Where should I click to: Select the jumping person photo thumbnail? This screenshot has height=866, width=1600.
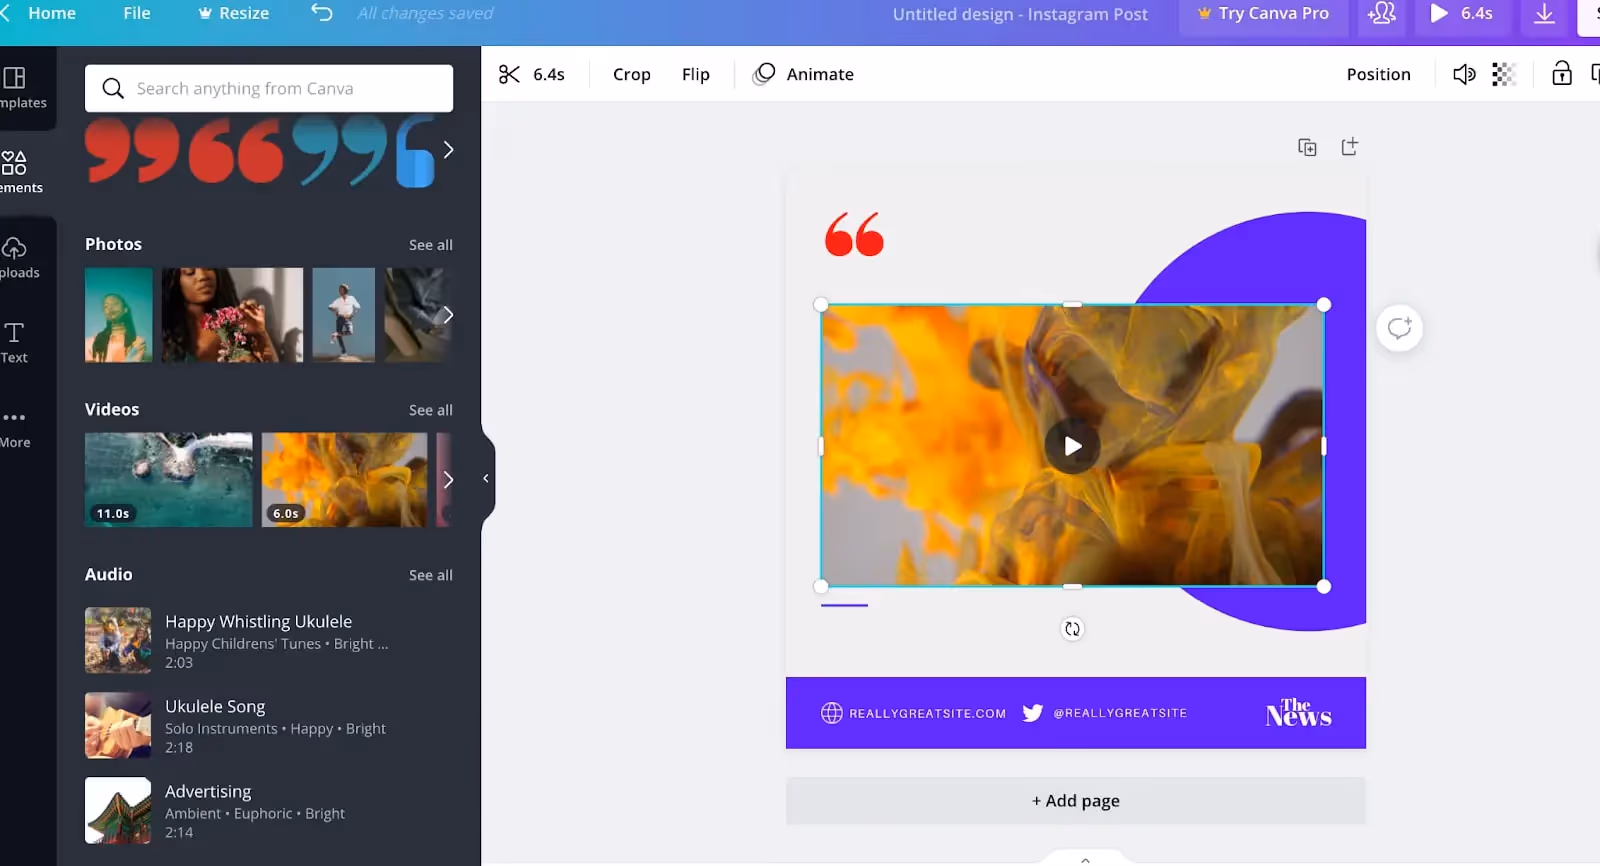click(x=343, y=315)
